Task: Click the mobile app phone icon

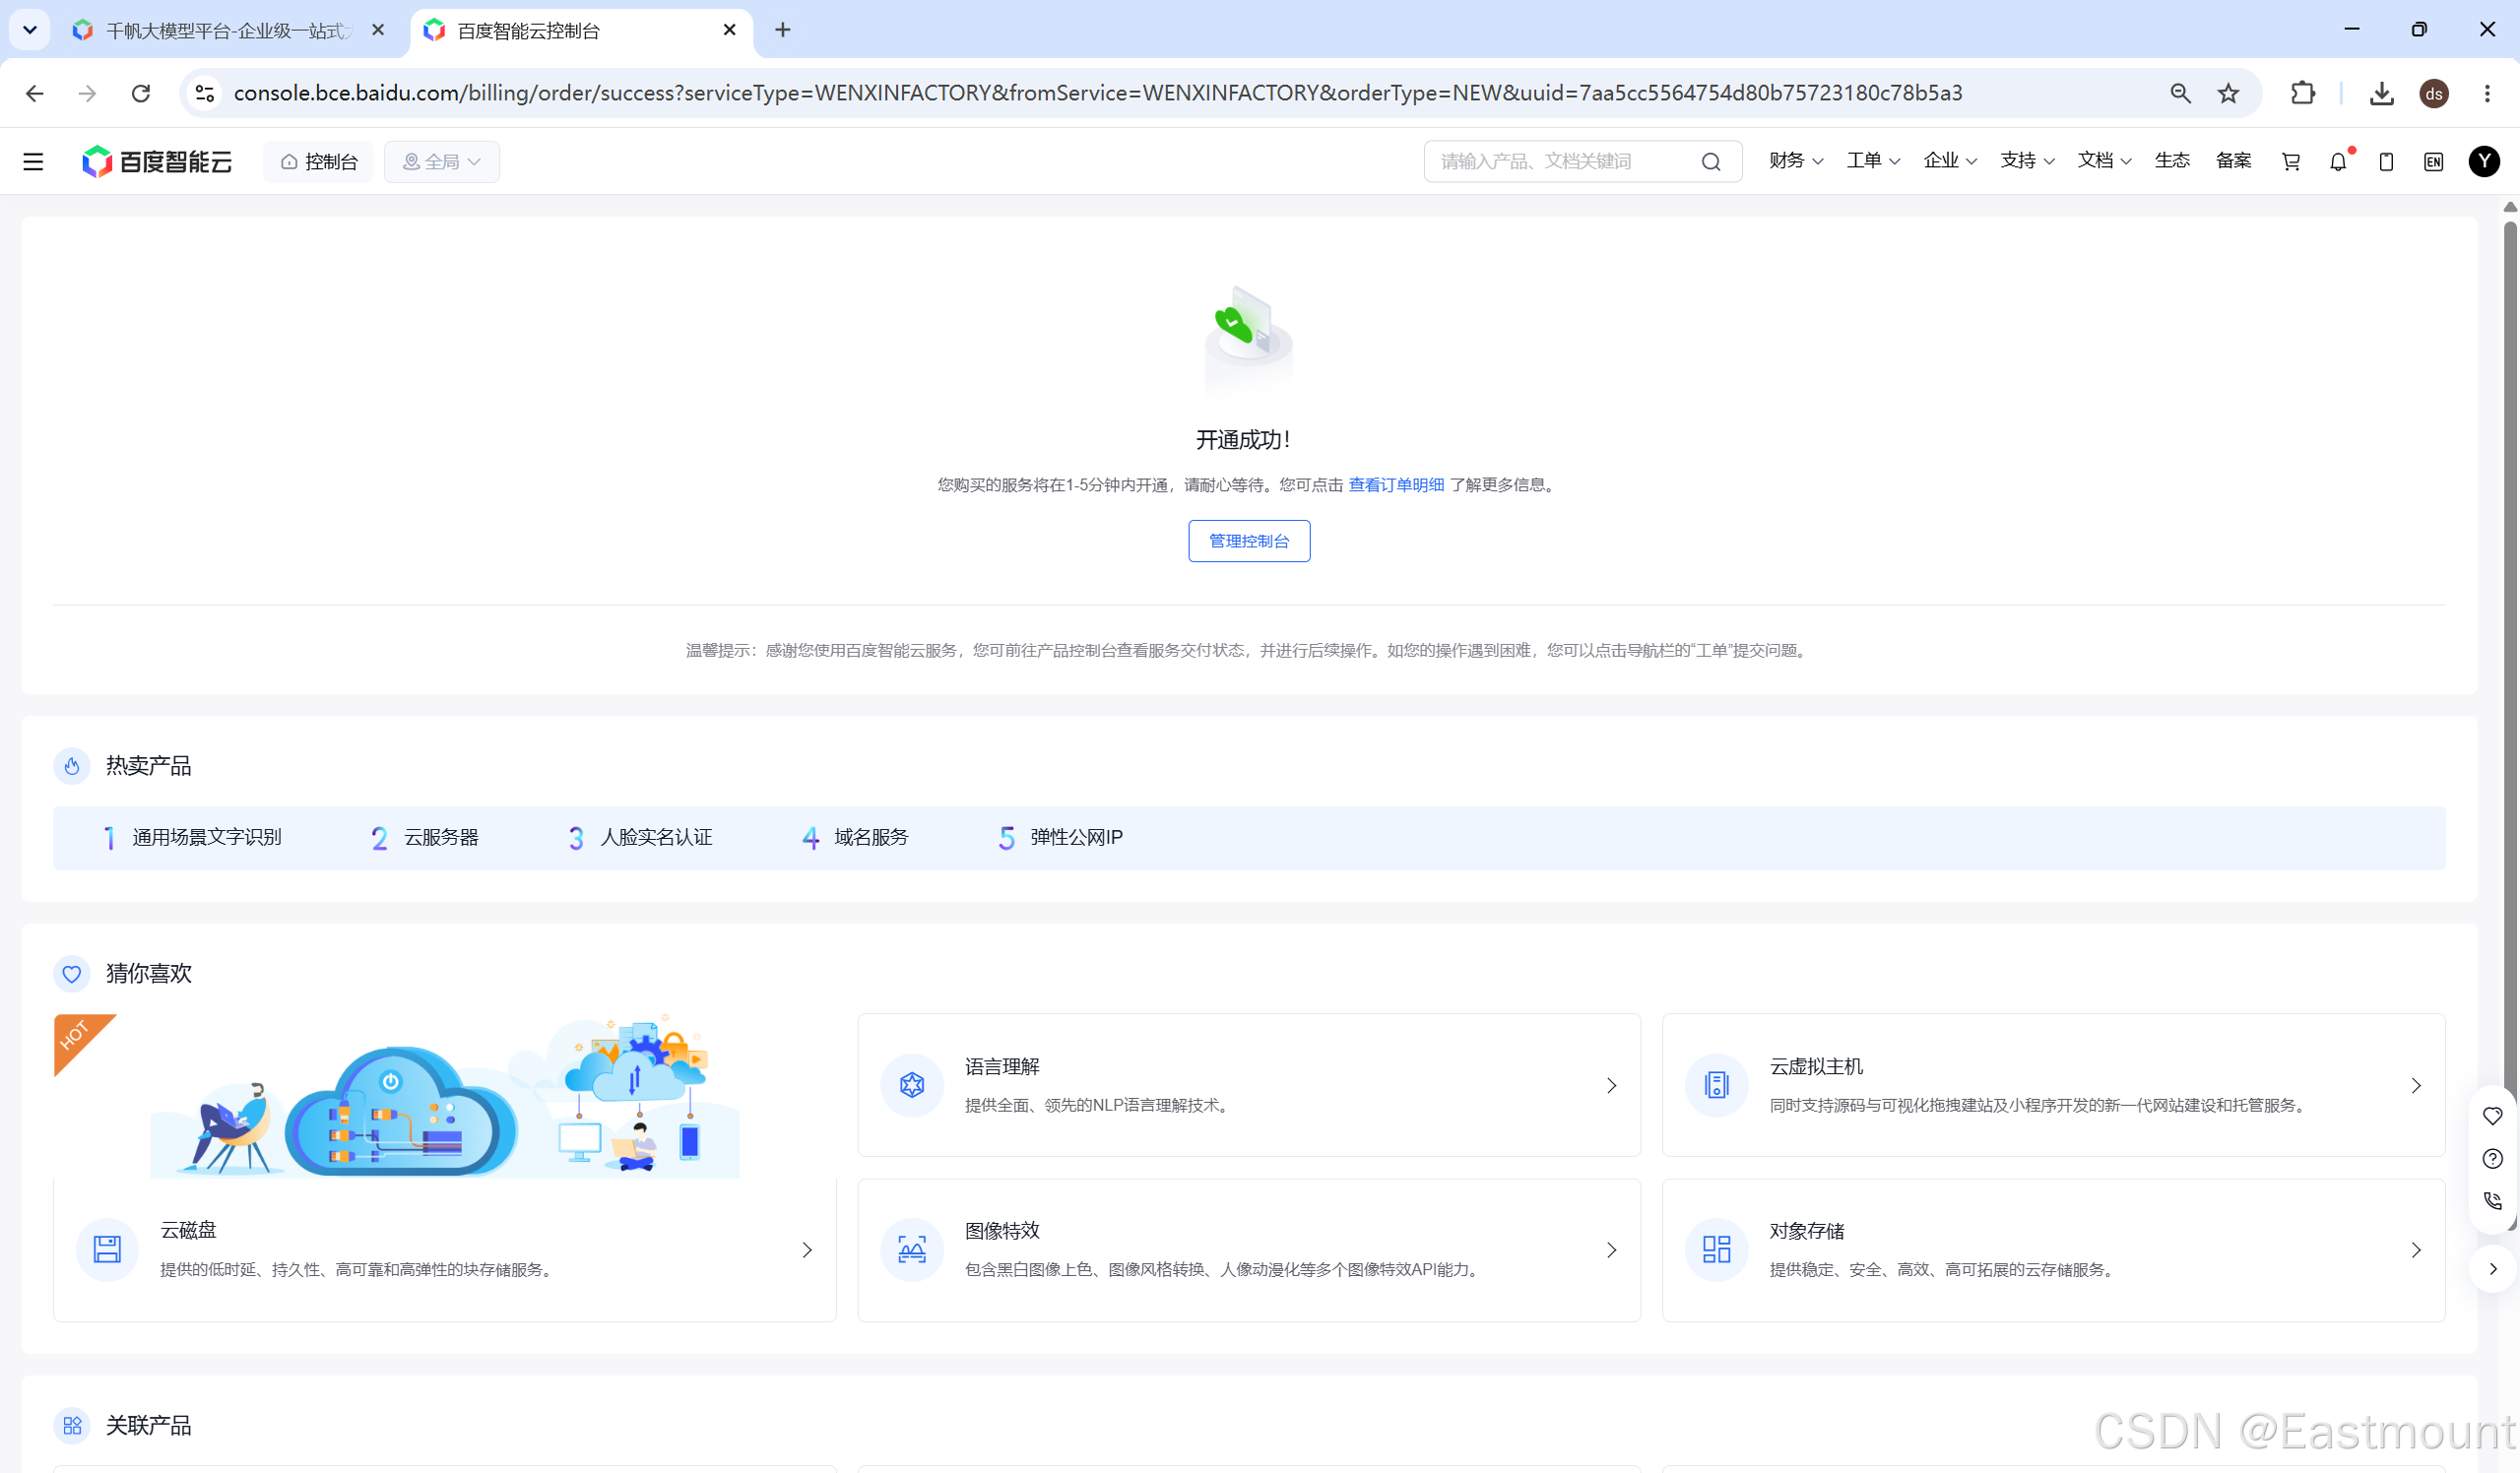Action: pyautogui.click(x=2386, y=161)
